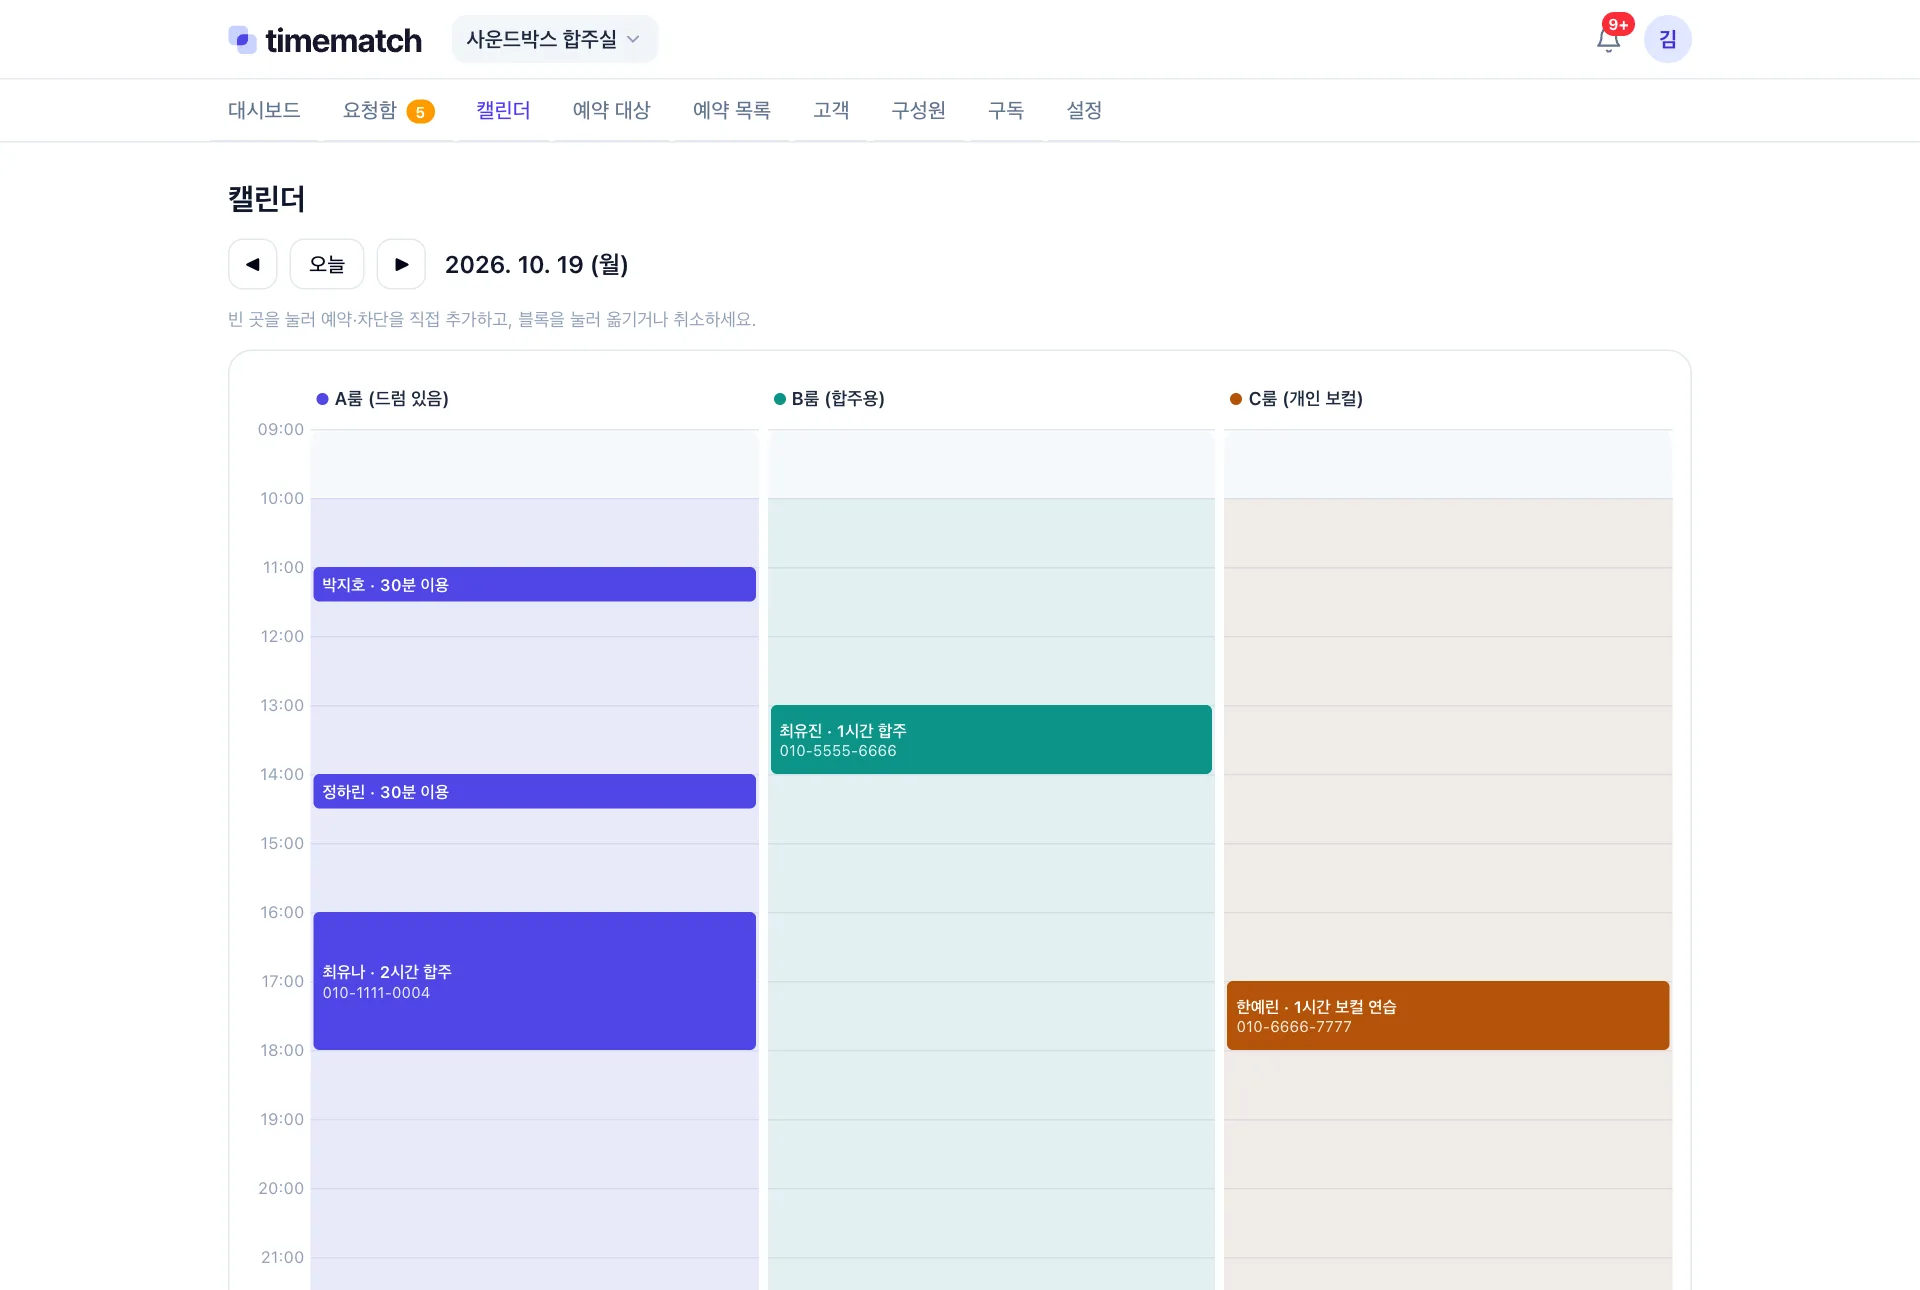Click the orange dot beside C룸
The height and width of the screenshot is (1290, 1920).
1236,399
